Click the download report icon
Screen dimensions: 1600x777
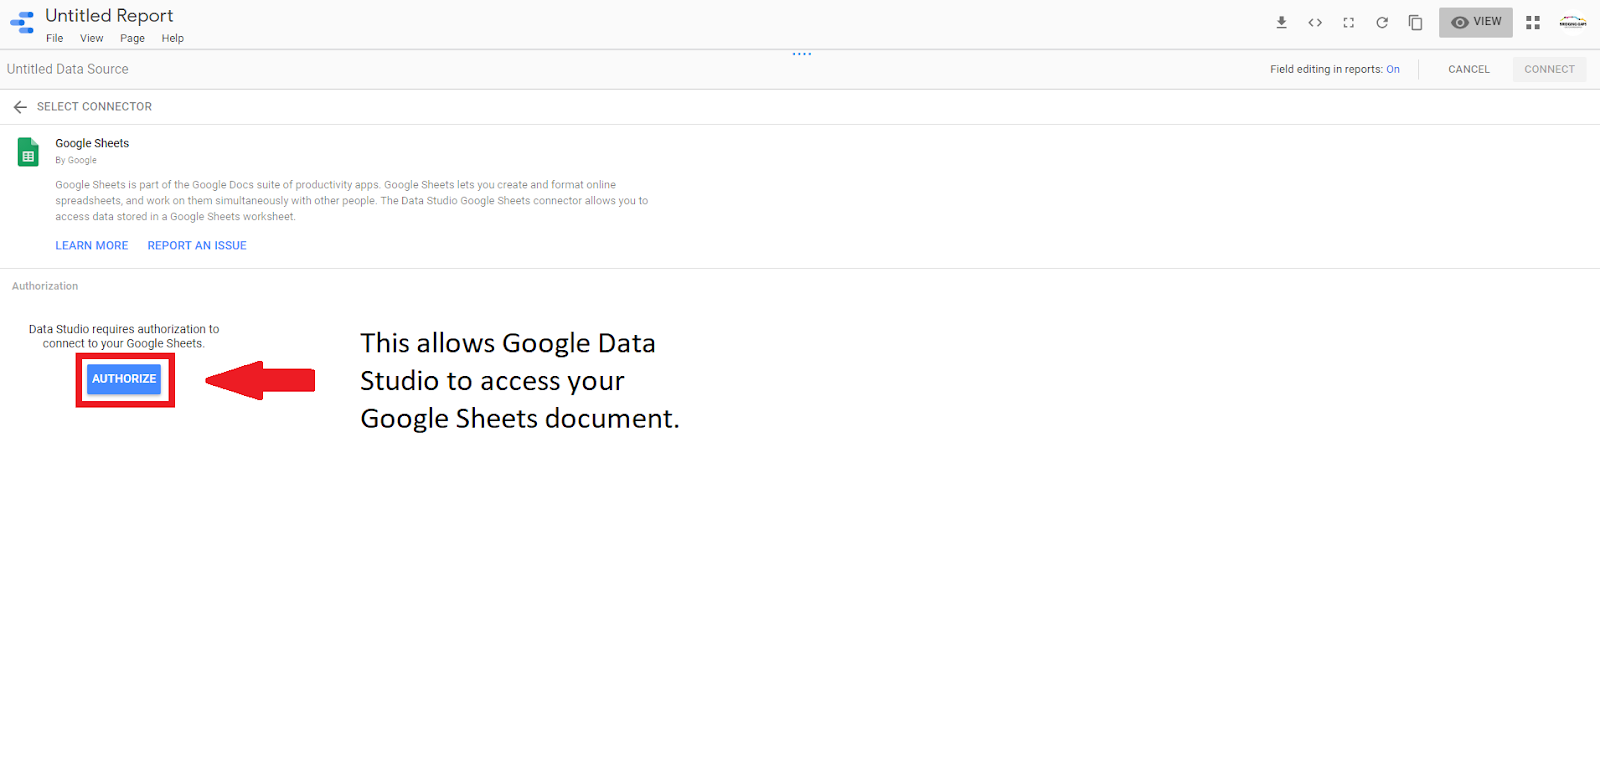point(1281,22)
